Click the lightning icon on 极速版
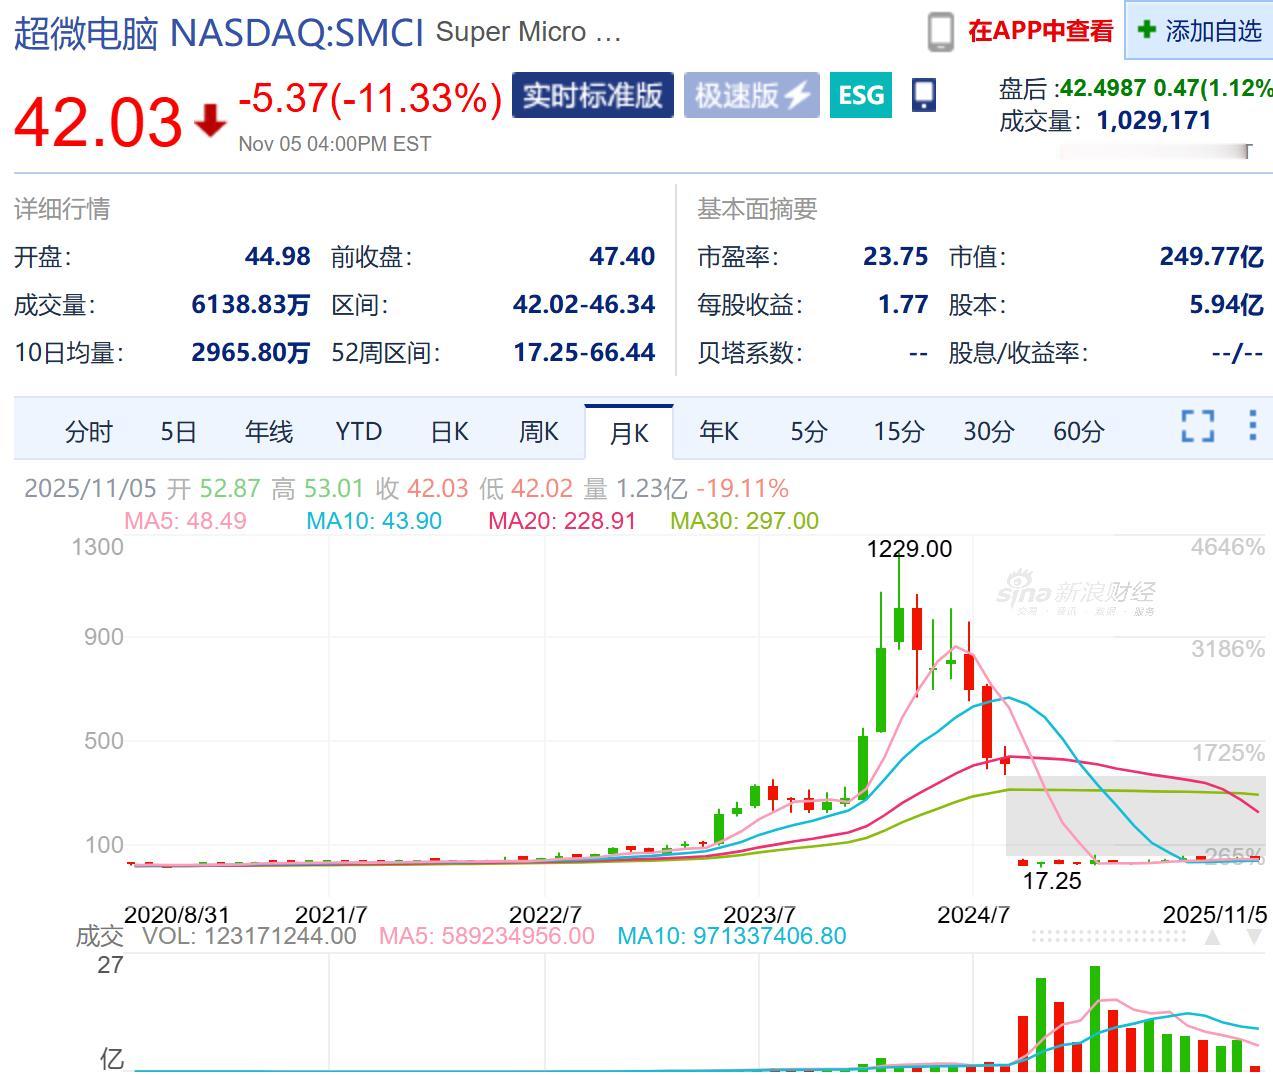 (795, 94)
